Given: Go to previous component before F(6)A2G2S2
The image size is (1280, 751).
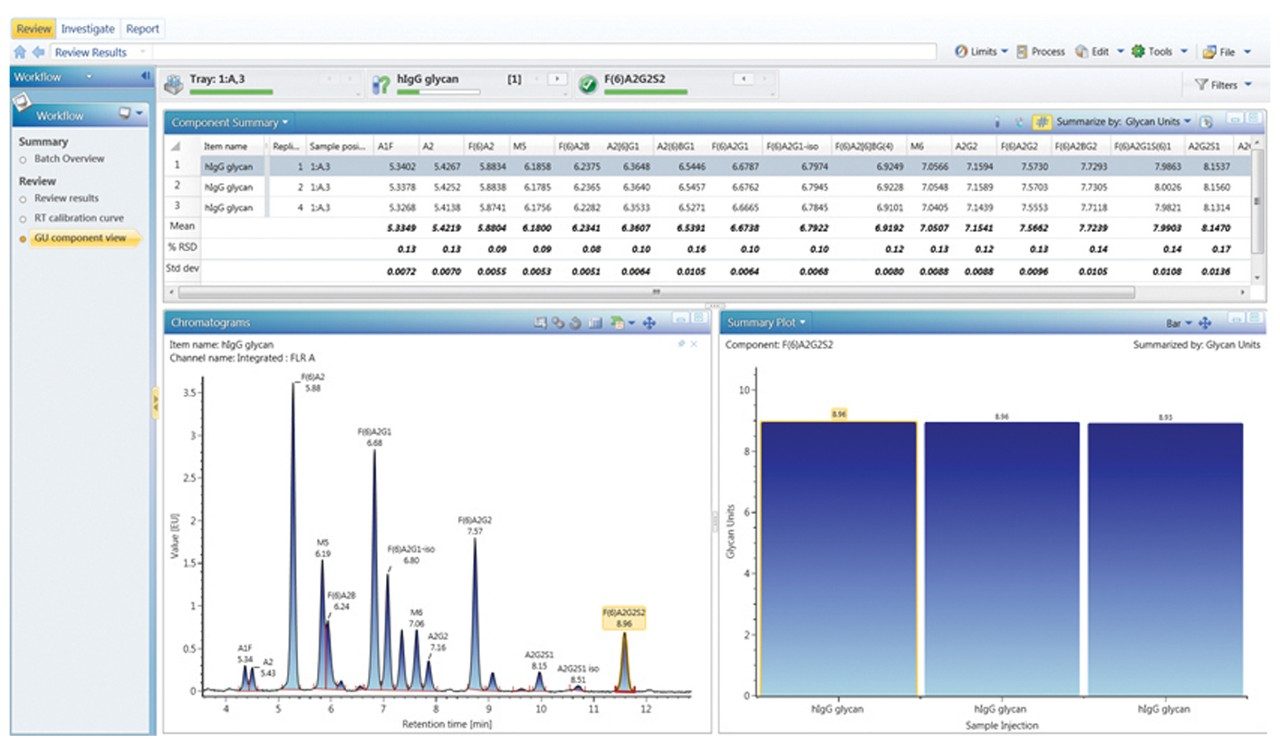Looking at the screenshot, I should [x=743, y=78].
